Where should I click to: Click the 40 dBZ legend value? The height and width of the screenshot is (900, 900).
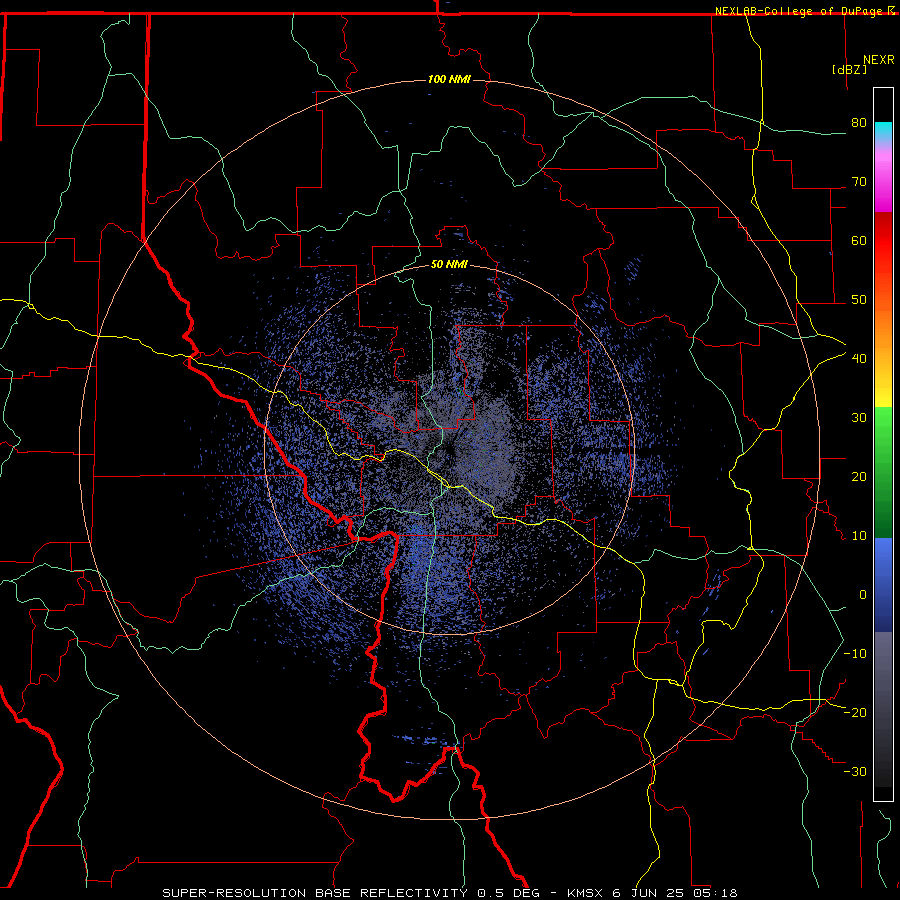coord(859,359)
